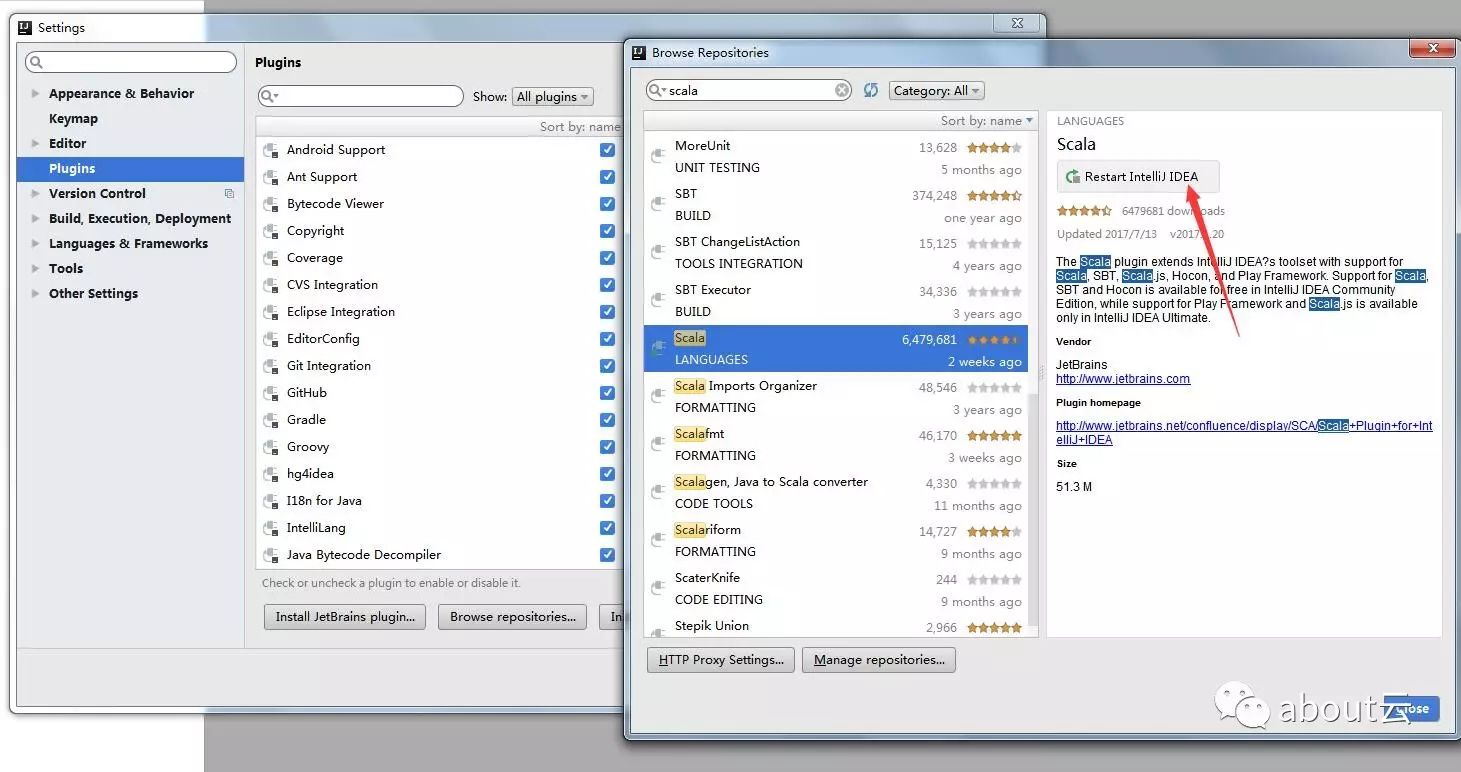The height and width of the screenshot is (772, 1461).
Task: Toggle the Bytecode Viewer checkbox
Action: [607, 204]
